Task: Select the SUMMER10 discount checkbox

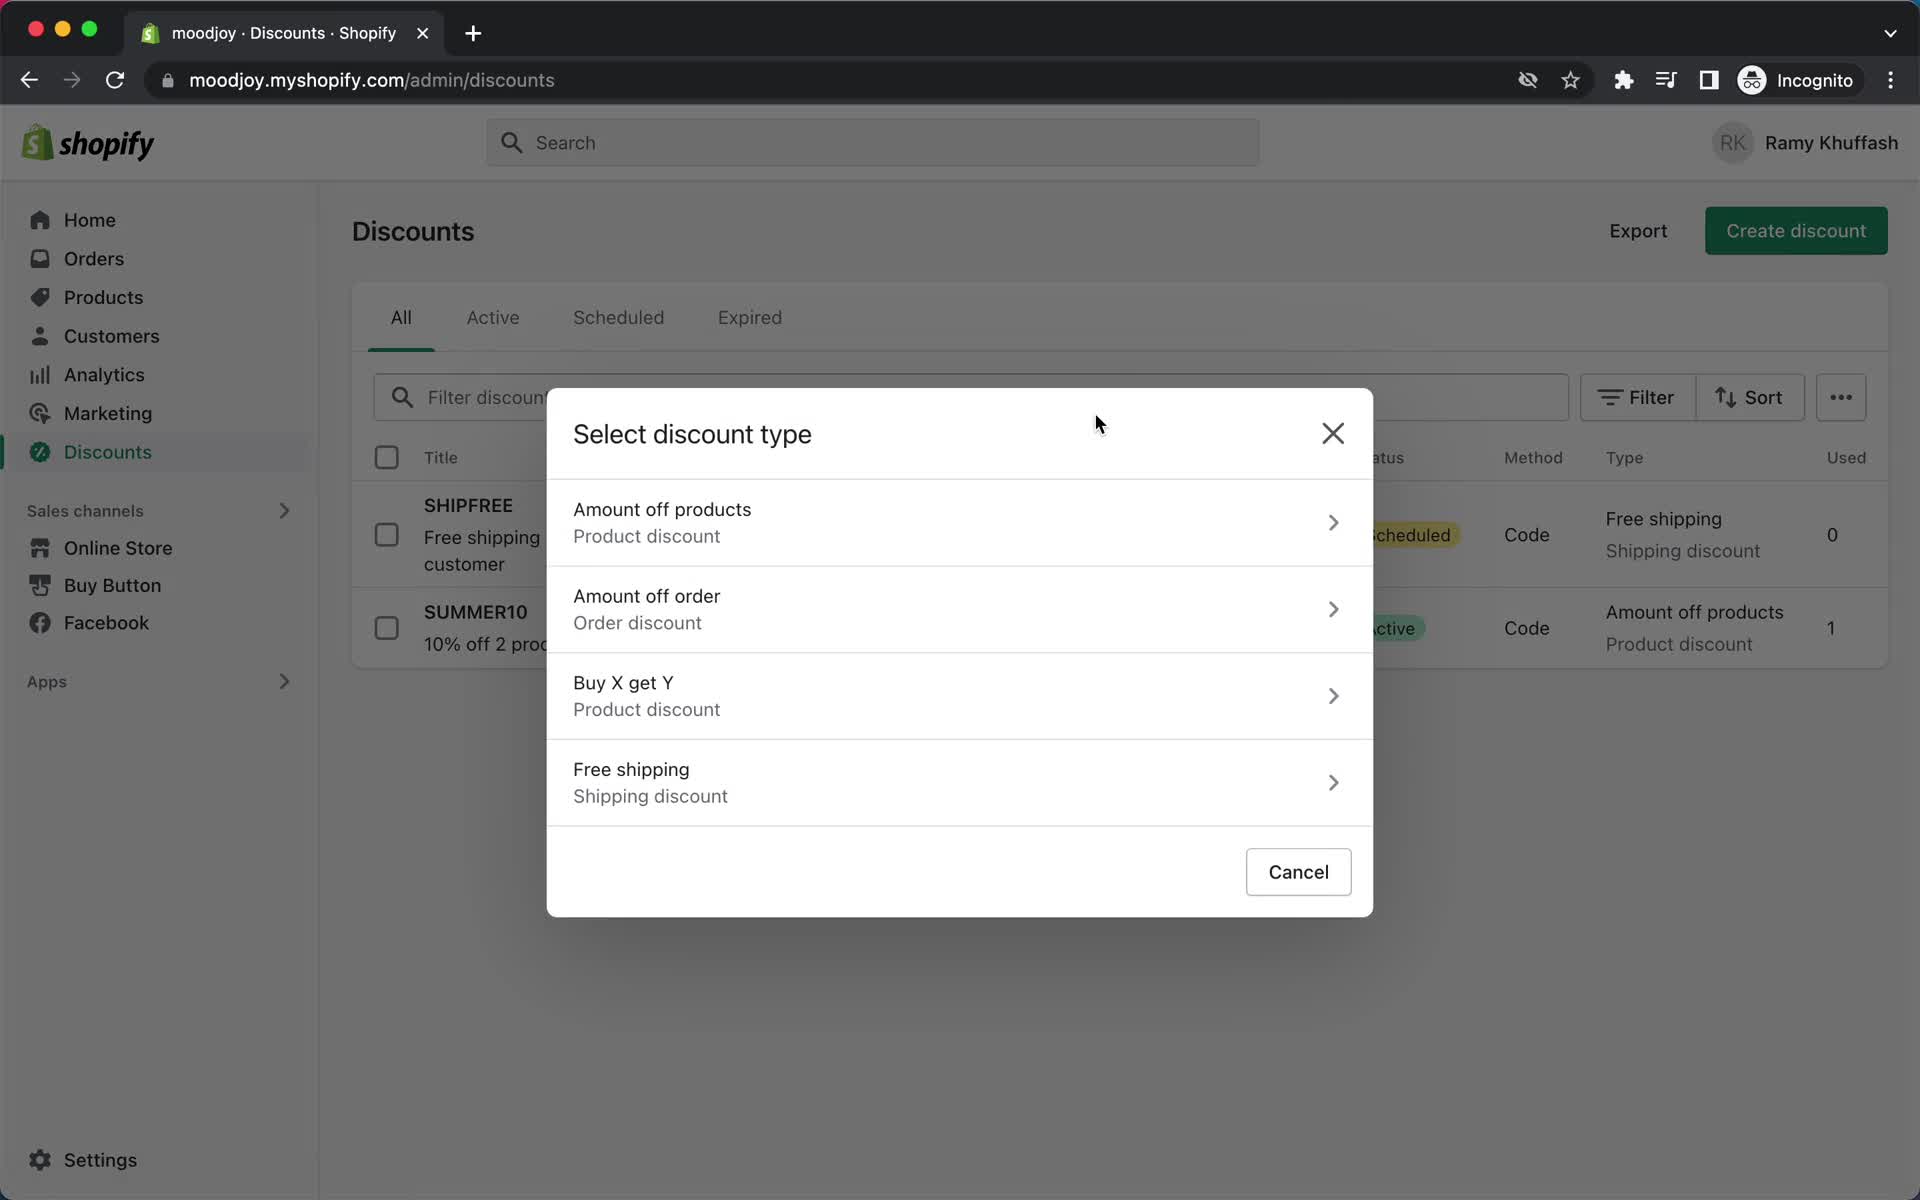Action: (387, 628)
